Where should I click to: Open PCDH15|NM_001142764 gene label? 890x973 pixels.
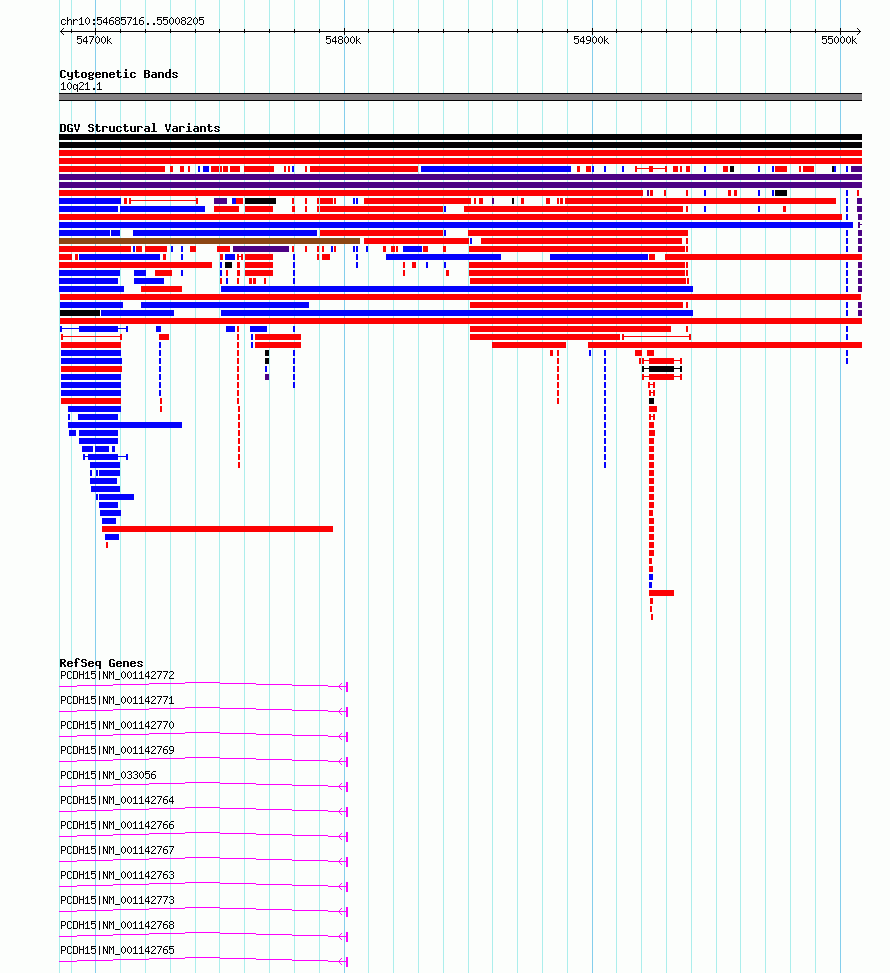(117, 800)
